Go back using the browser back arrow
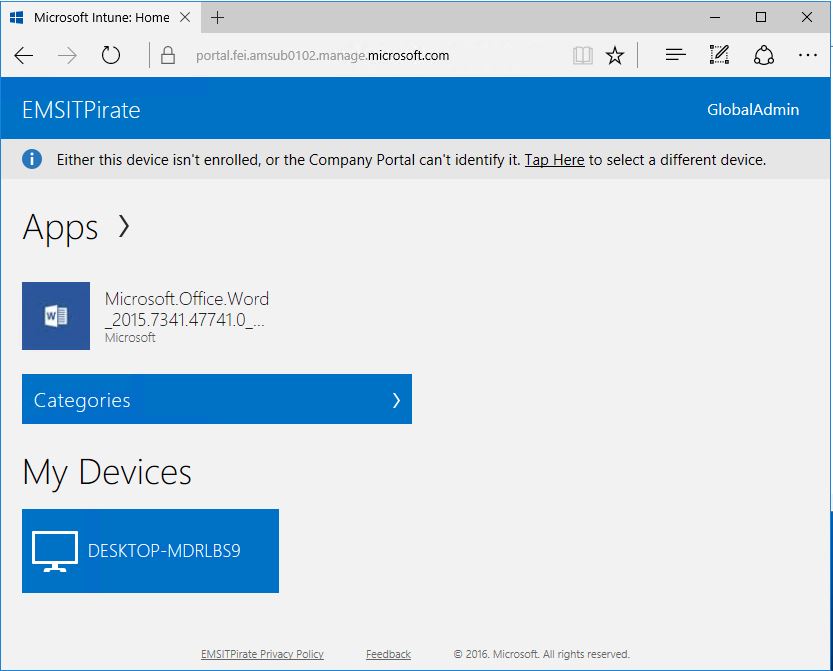Viewport: 833px width, 671px height. click(x=24, y=55)
